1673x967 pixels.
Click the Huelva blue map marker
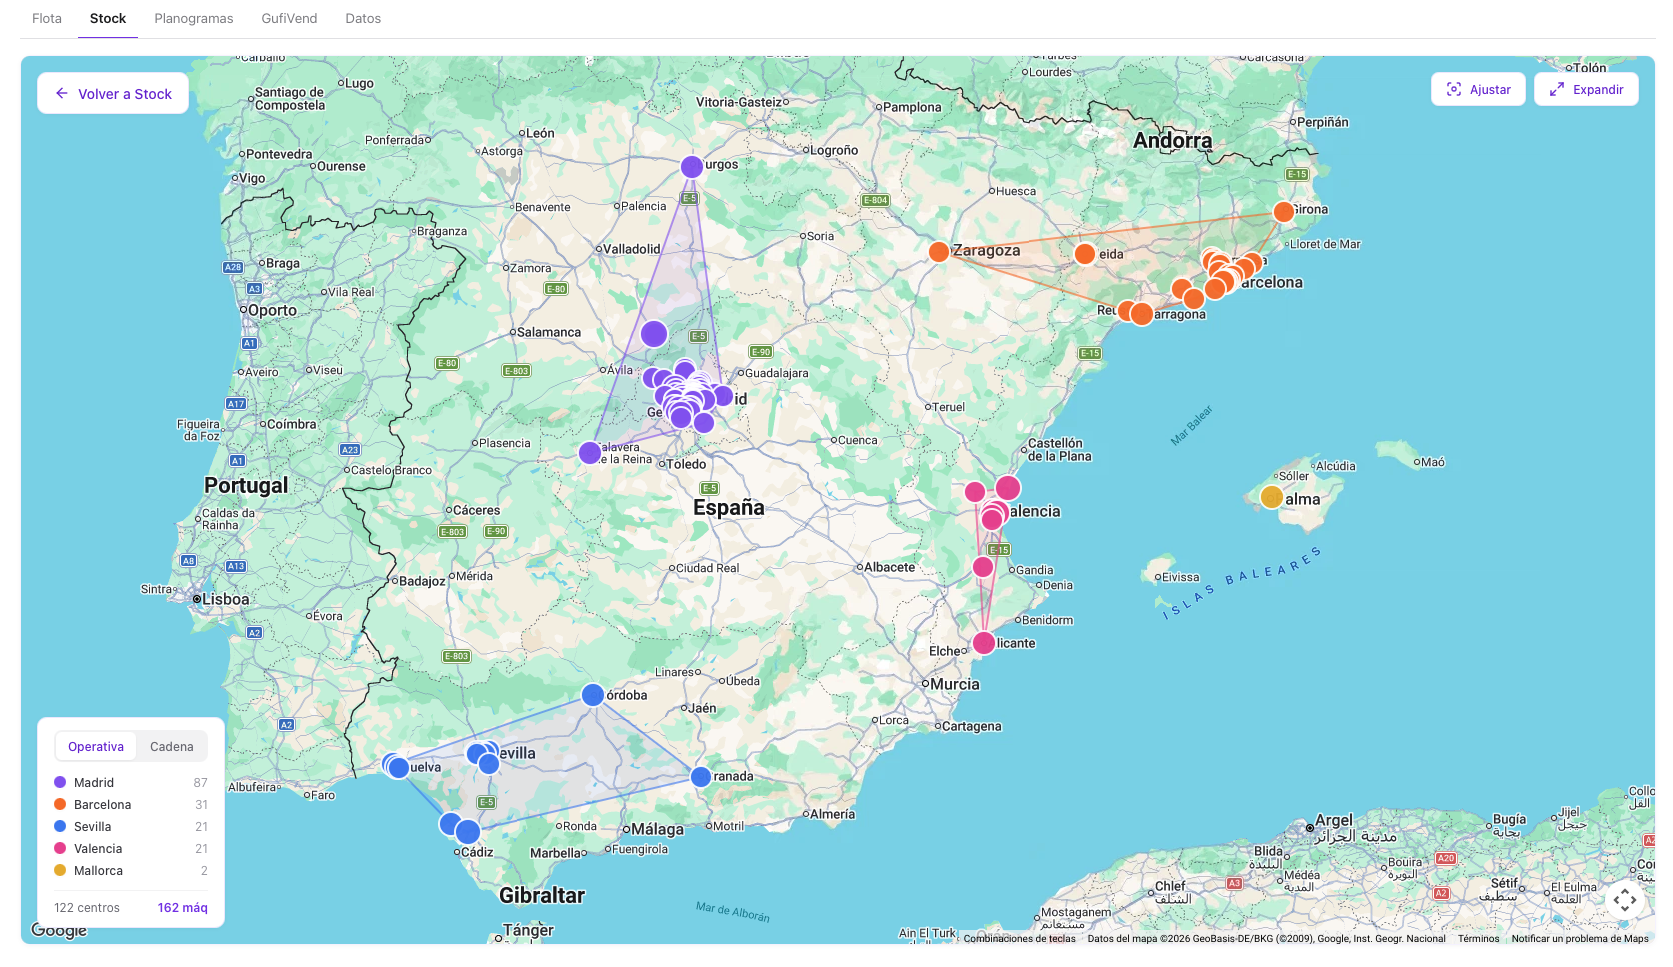398,768
